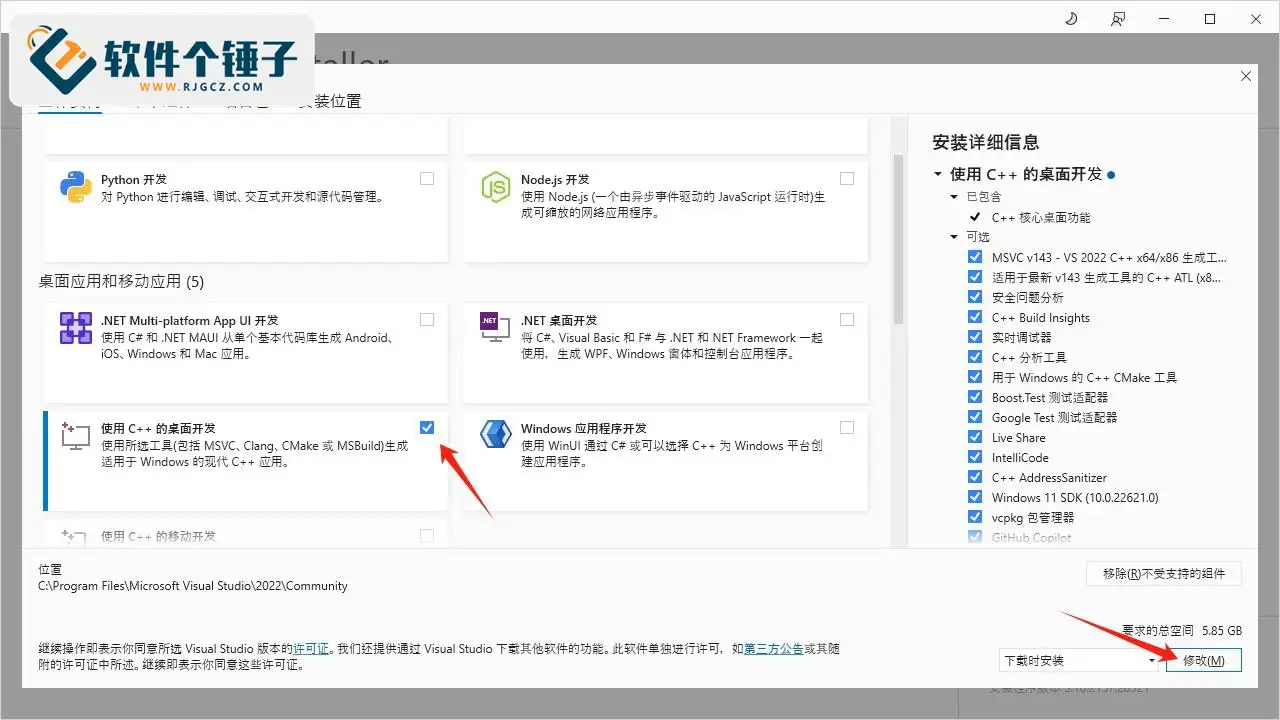
Task: Uncheck the Windows C++ CMake 工具 component
Action: [x=975, y=377]
